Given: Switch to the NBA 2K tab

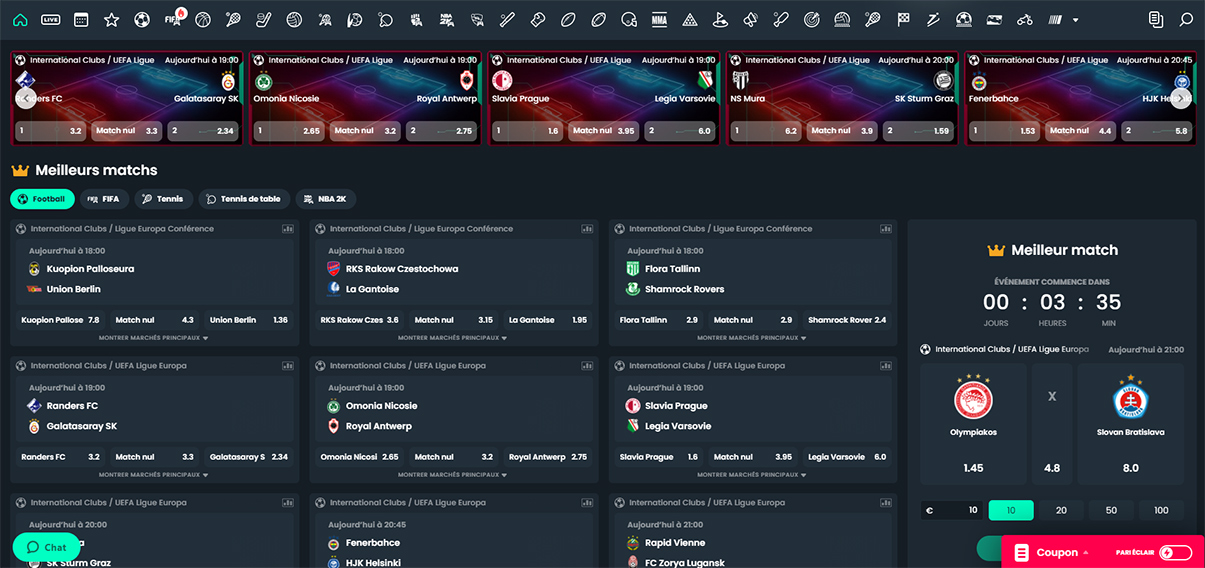Looking at the screenshot, I should pos(327,199).
